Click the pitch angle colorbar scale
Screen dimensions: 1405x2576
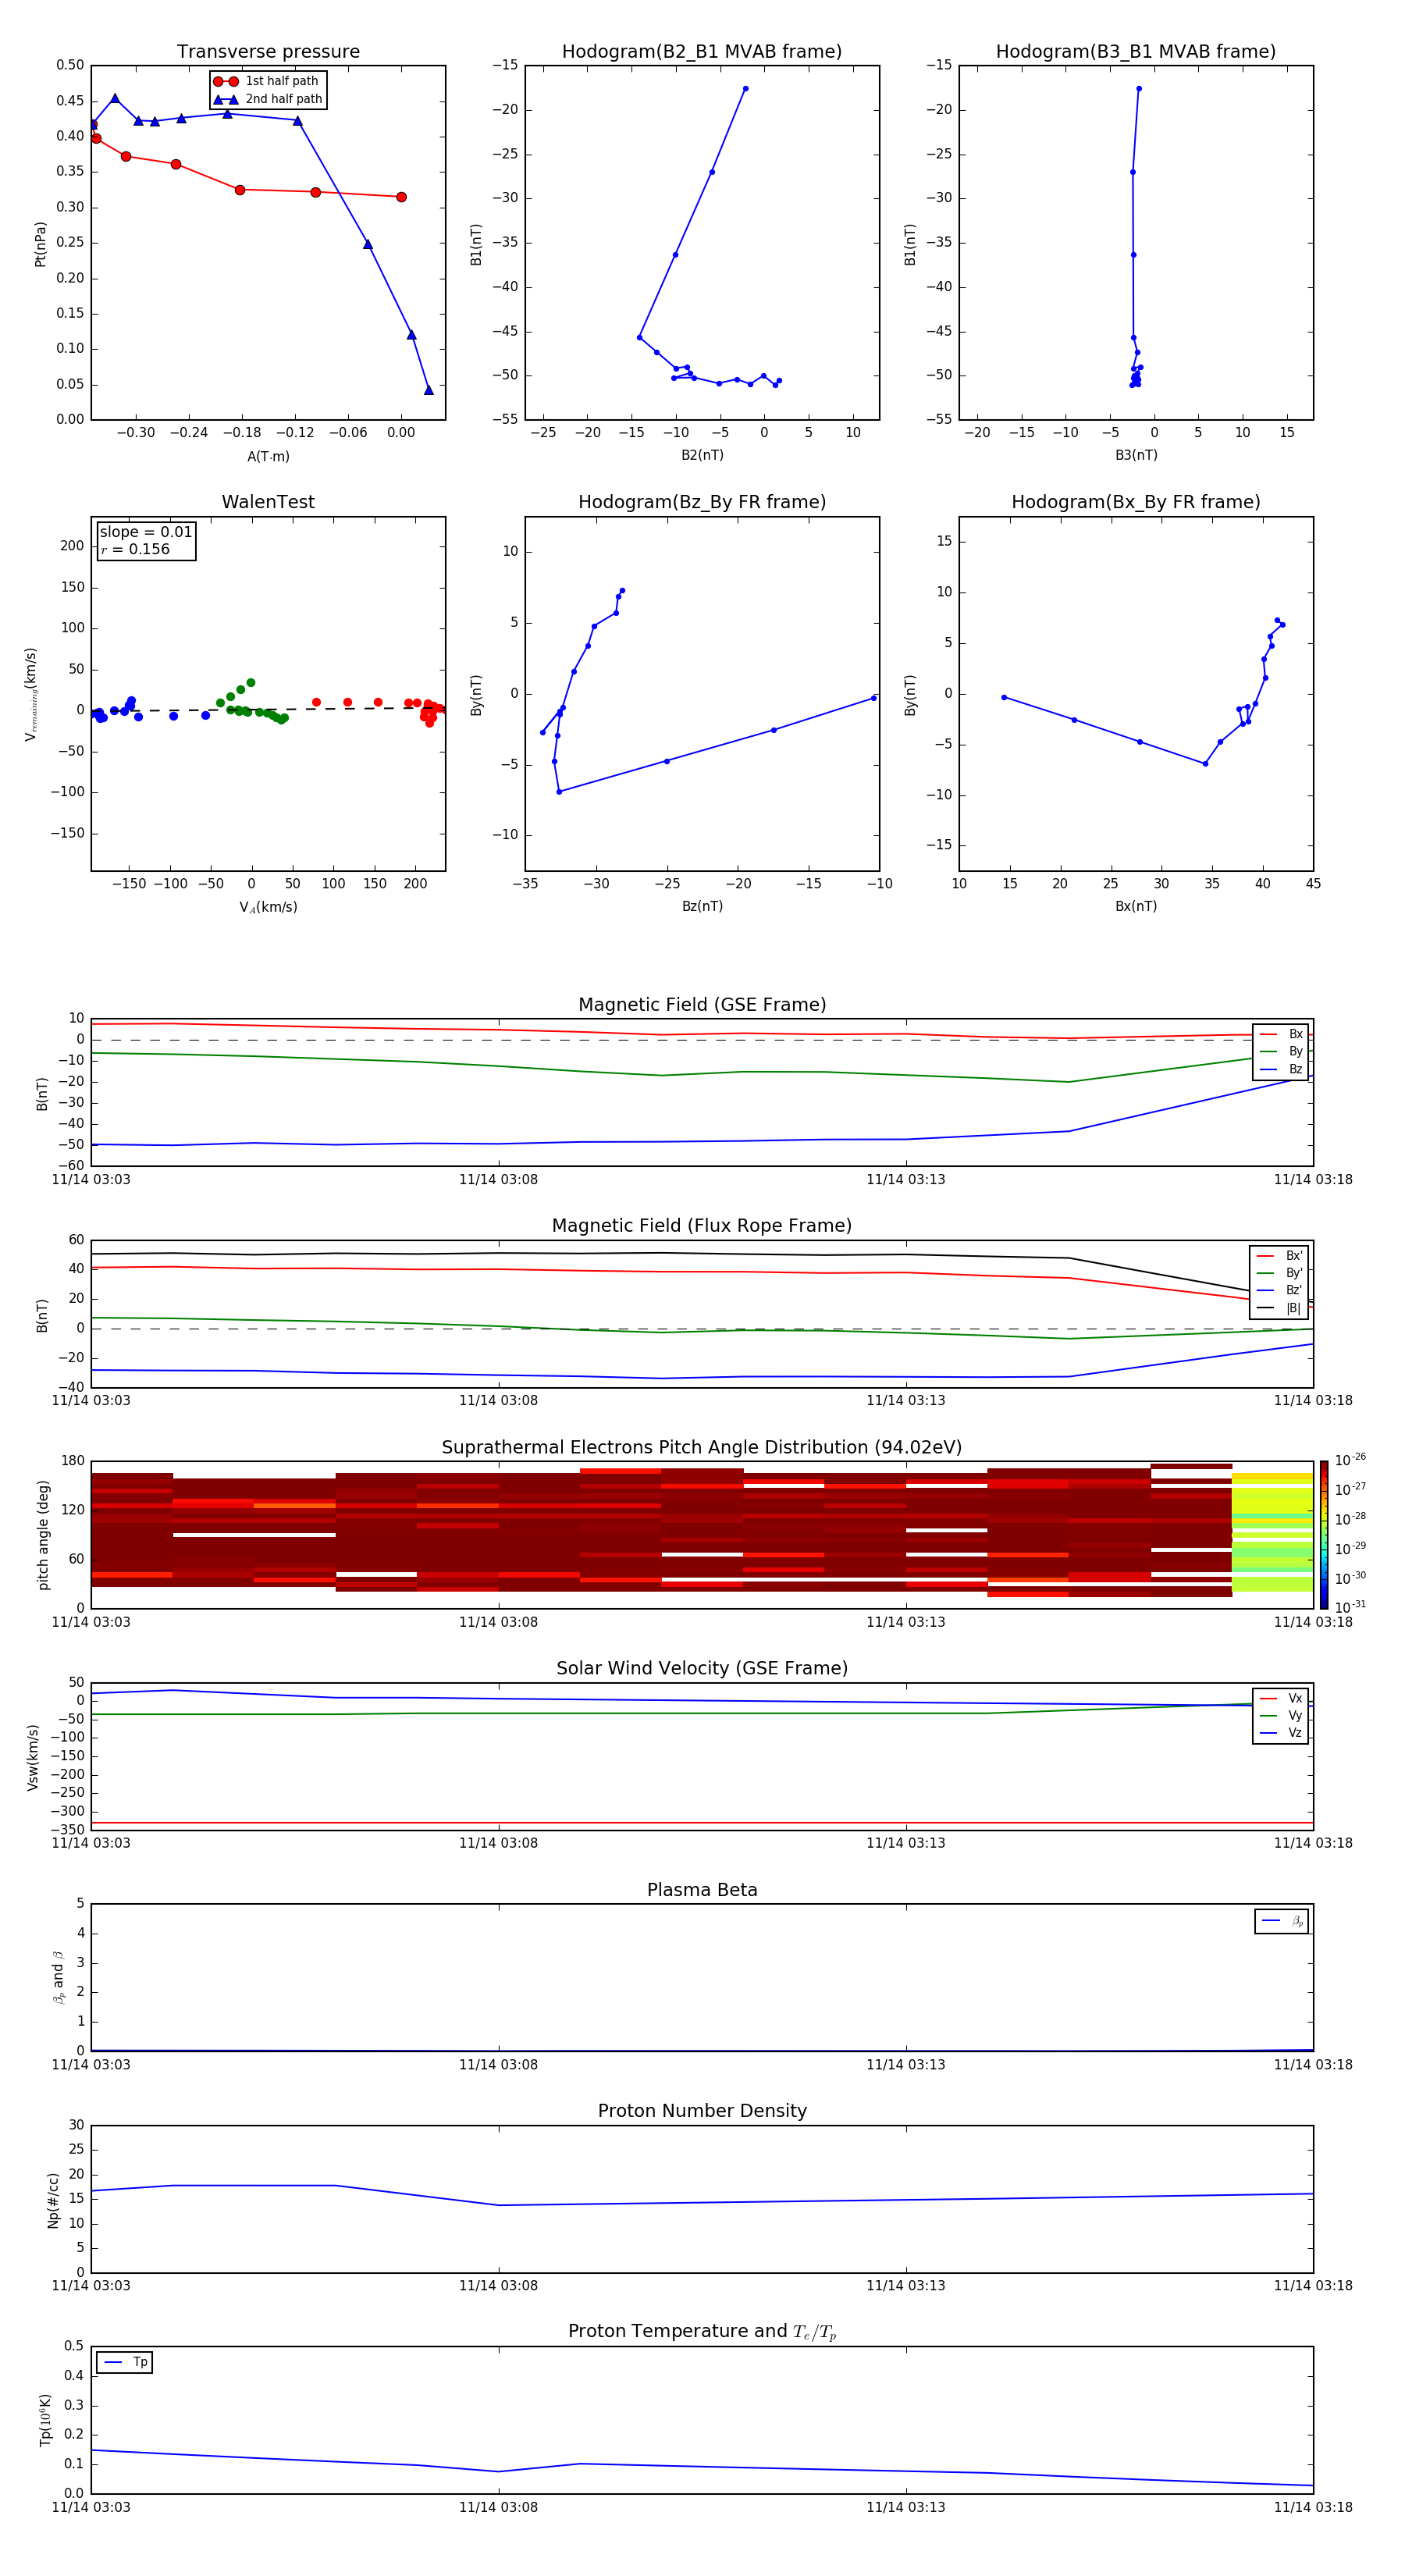click(1324, 1535)
